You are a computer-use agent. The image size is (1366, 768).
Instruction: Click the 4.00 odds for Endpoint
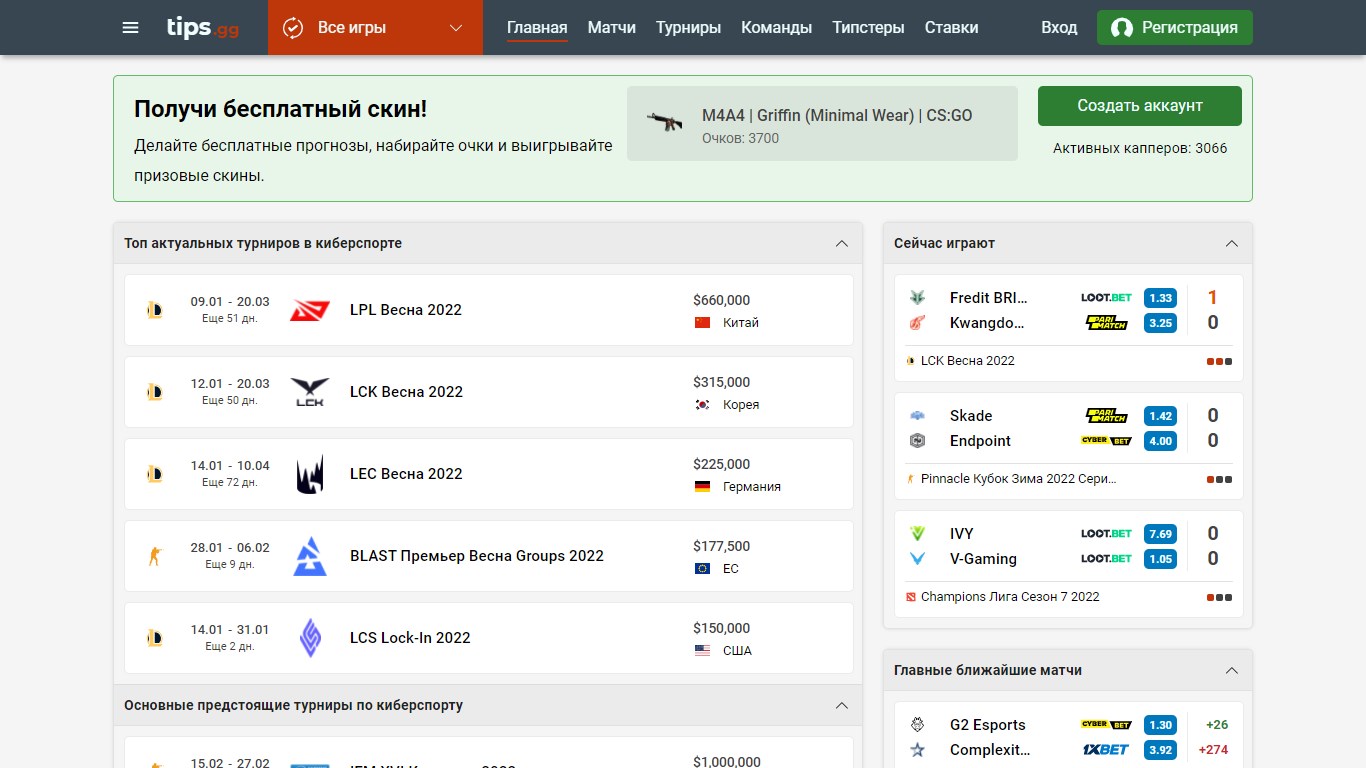(1160, 441)
